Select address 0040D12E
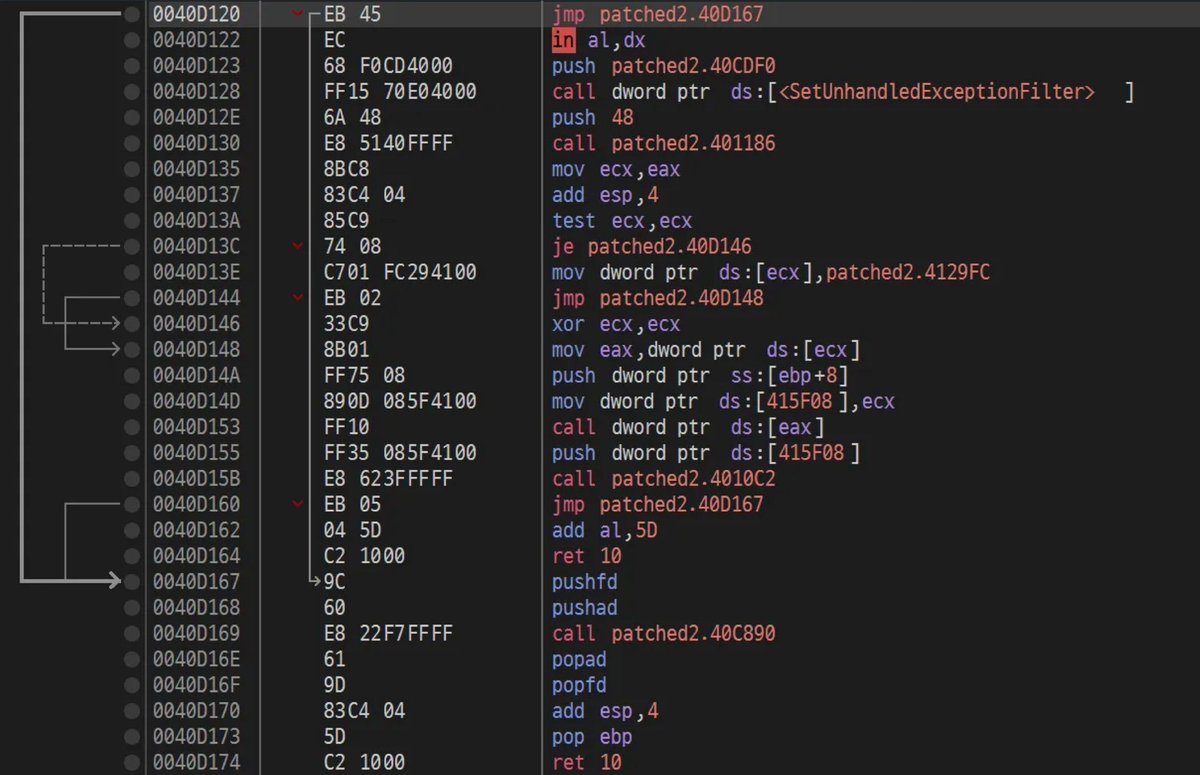The width and height of the screenshot is (1200, 775). click(197, 118)
